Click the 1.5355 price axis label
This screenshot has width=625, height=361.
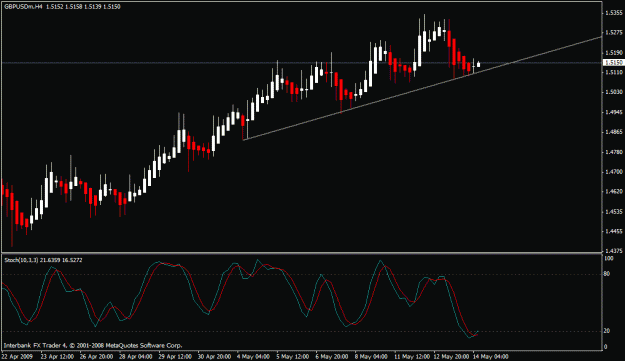614,13
